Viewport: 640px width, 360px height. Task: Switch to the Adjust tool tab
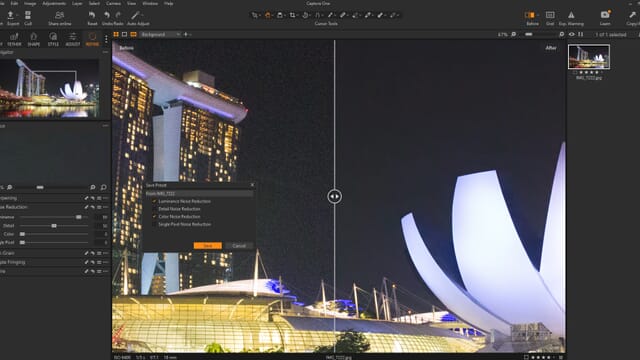click(73, 39)
